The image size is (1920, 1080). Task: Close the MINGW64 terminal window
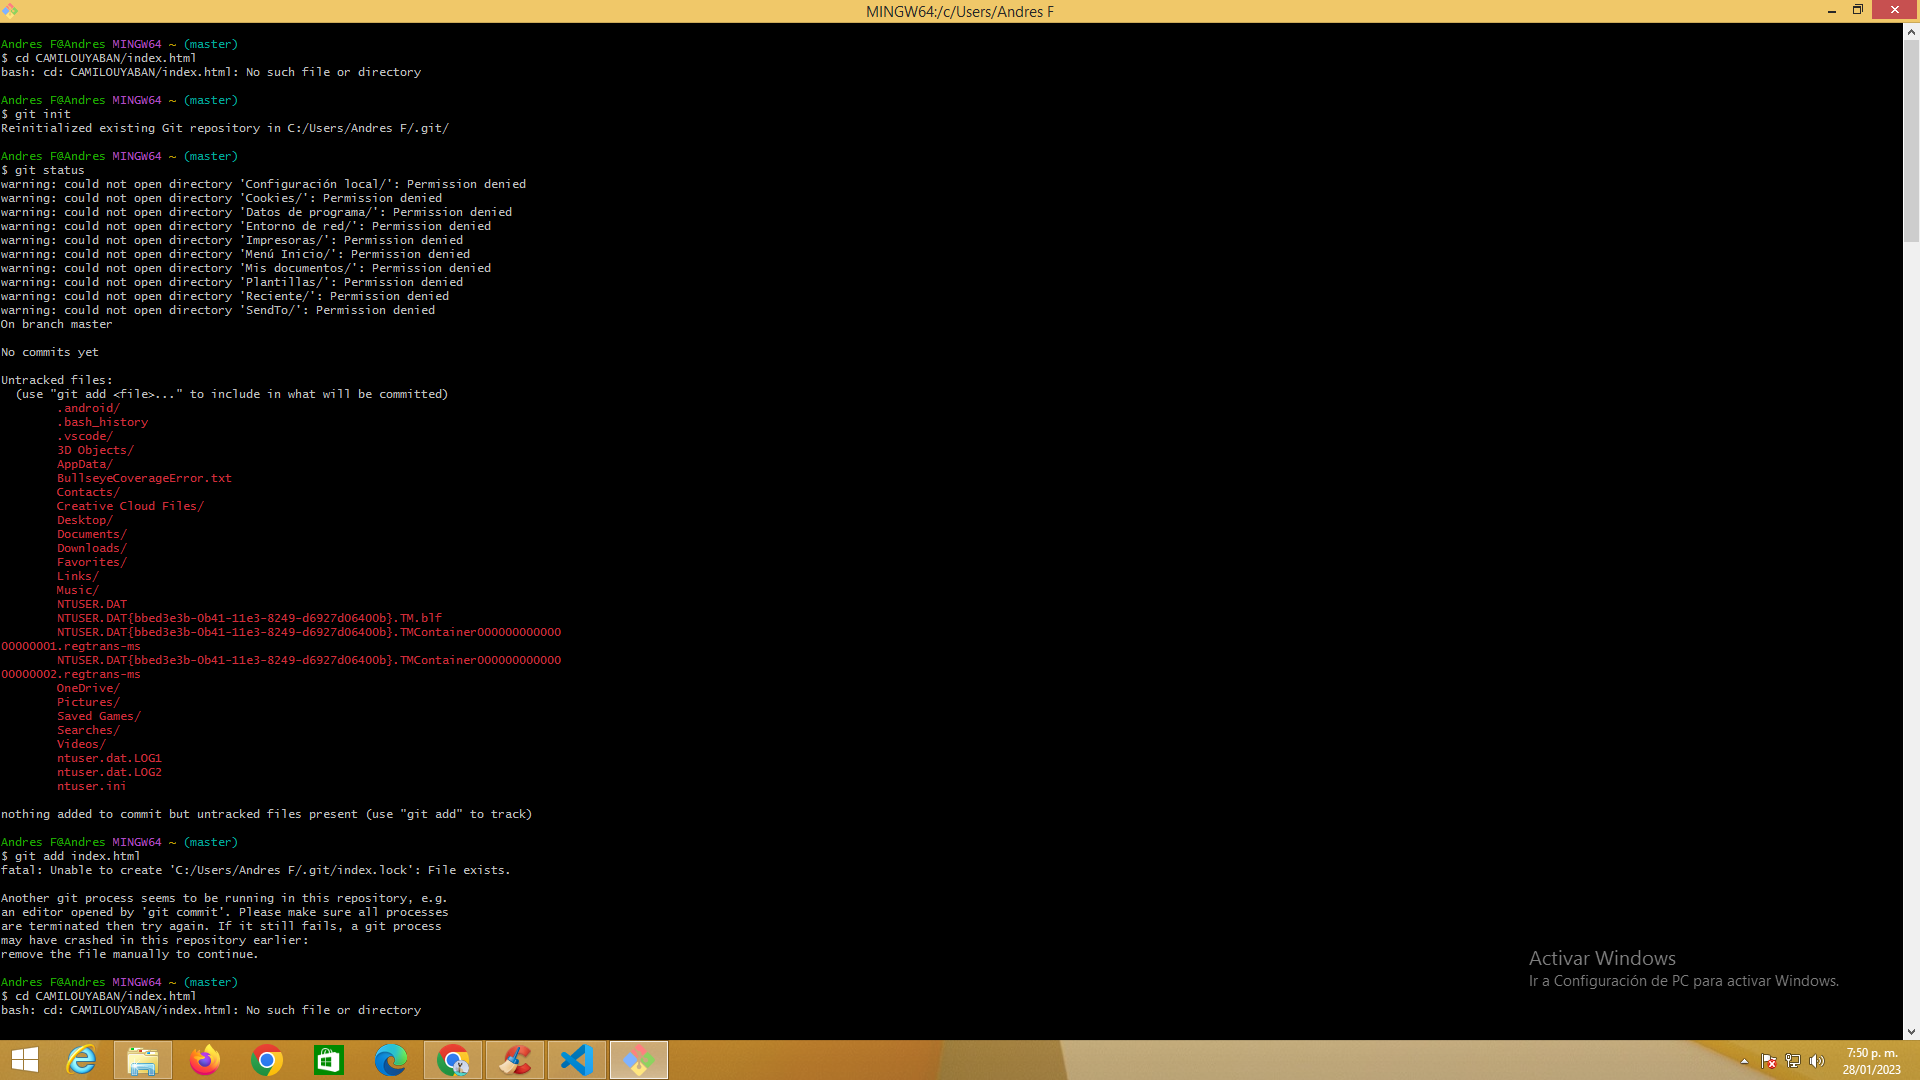(1895, 10)
